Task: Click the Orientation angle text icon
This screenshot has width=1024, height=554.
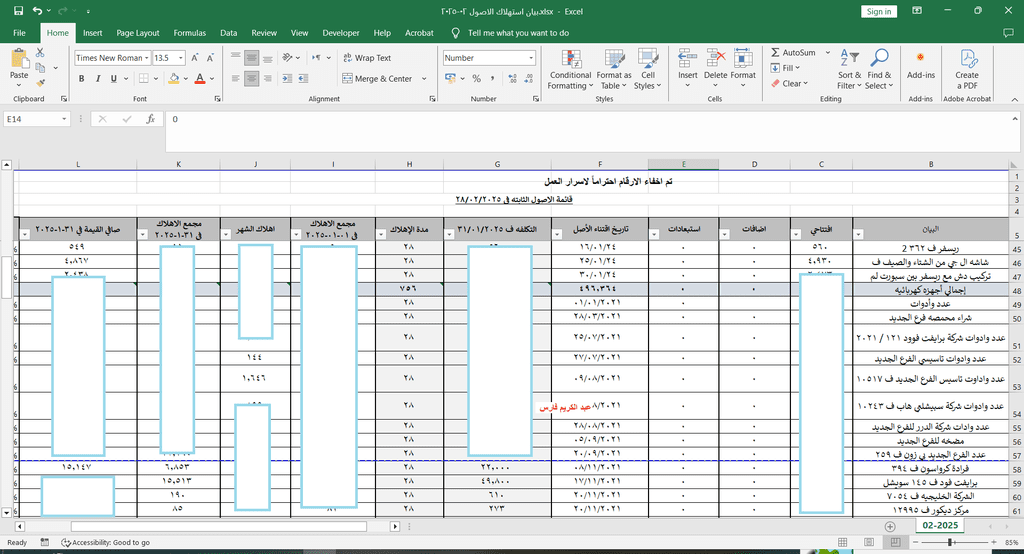Action: [x=287, y=57]
